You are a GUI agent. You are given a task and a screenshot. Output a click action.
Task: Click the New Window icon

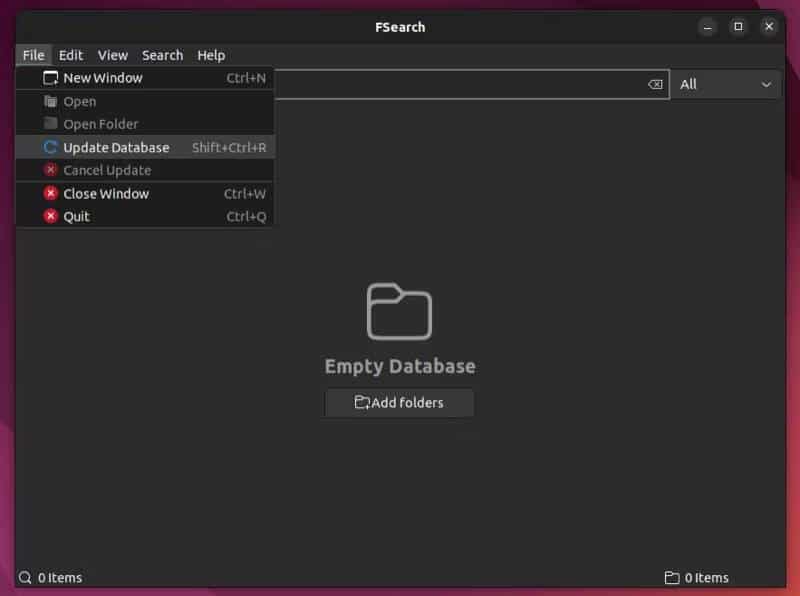click(49, 77)
